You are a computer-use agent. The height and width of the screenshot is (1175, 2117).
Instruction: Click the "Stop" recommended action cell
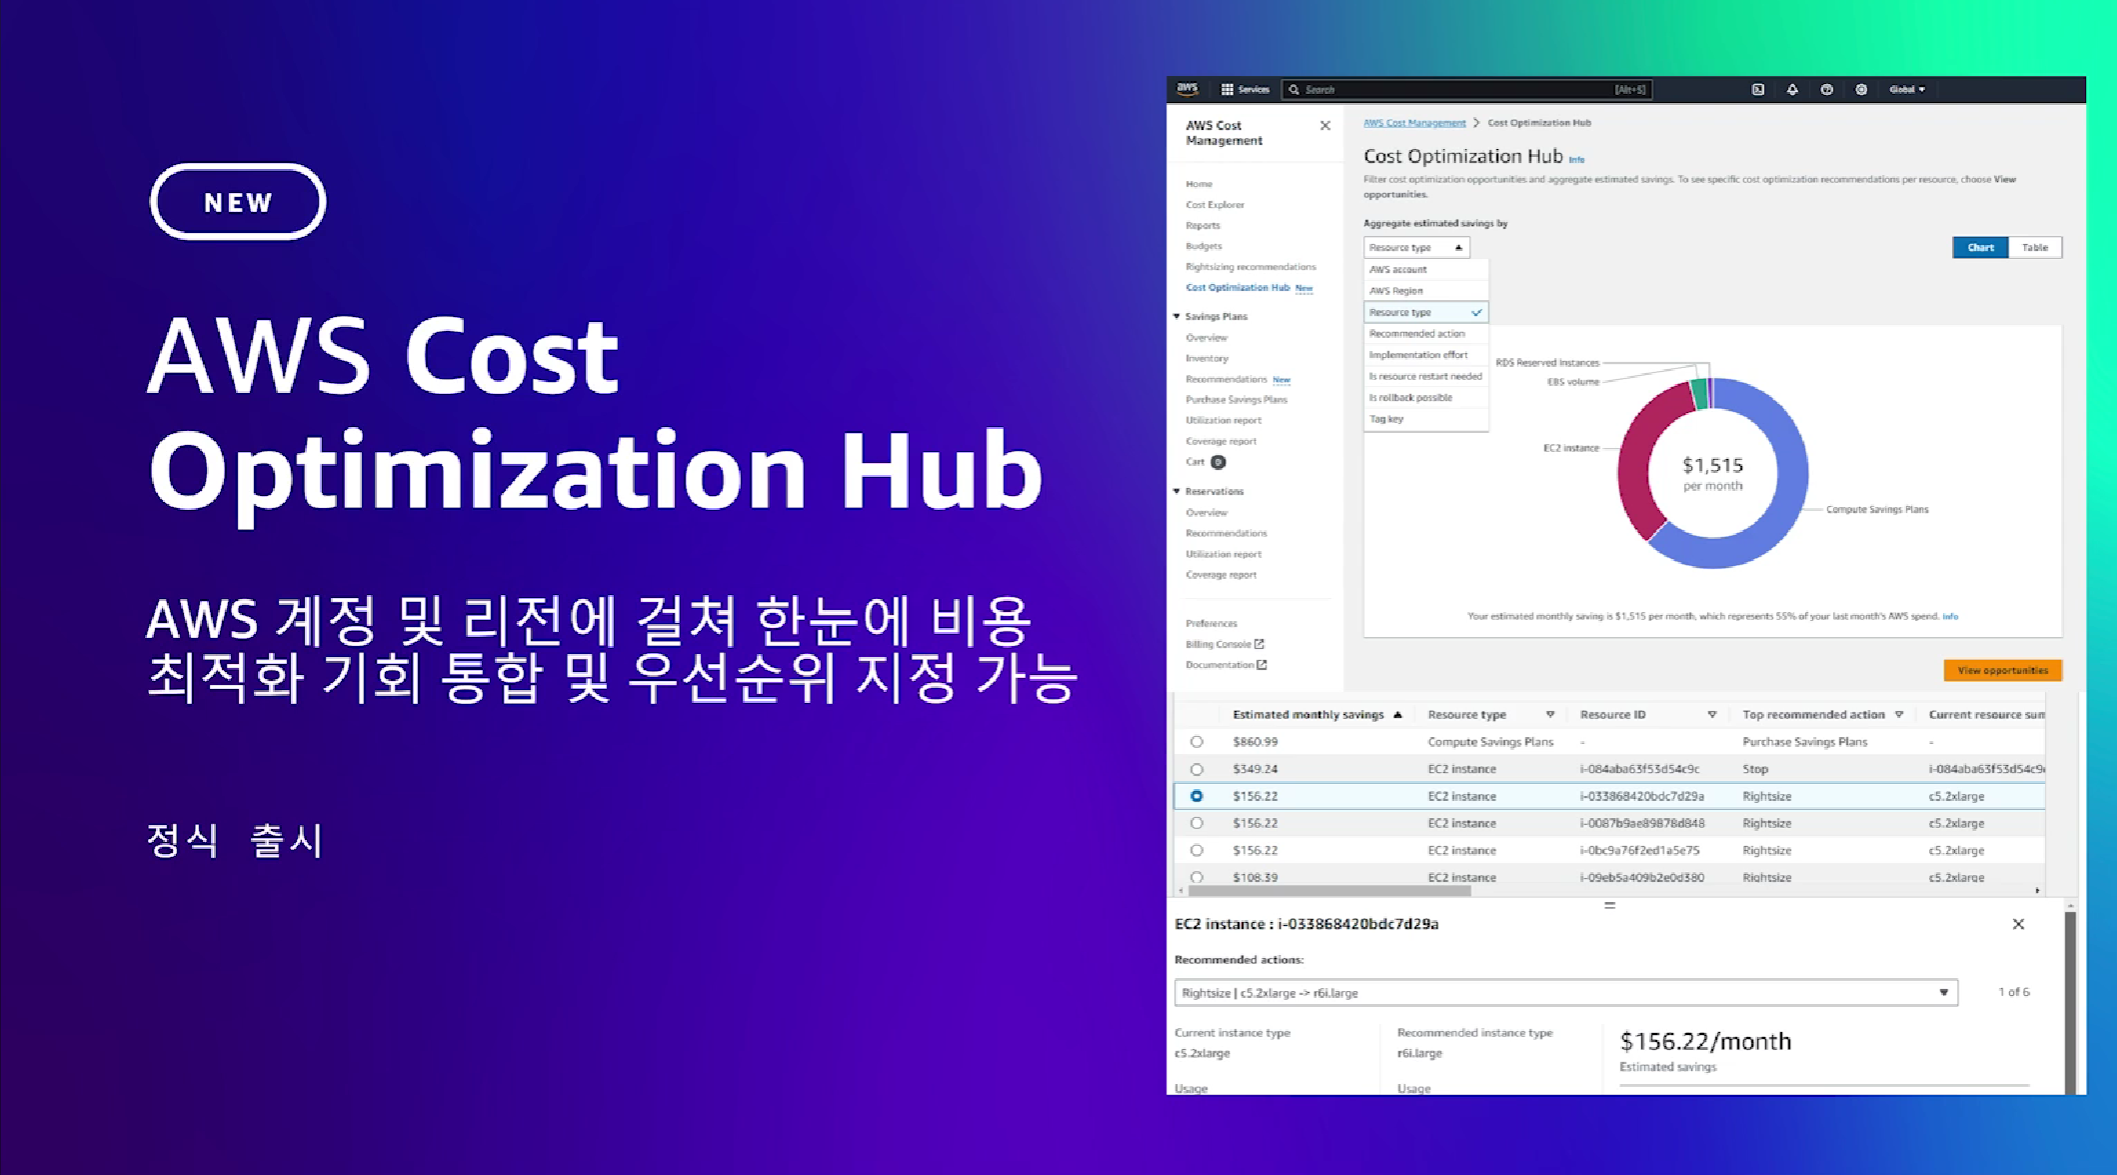(1755, 769)
